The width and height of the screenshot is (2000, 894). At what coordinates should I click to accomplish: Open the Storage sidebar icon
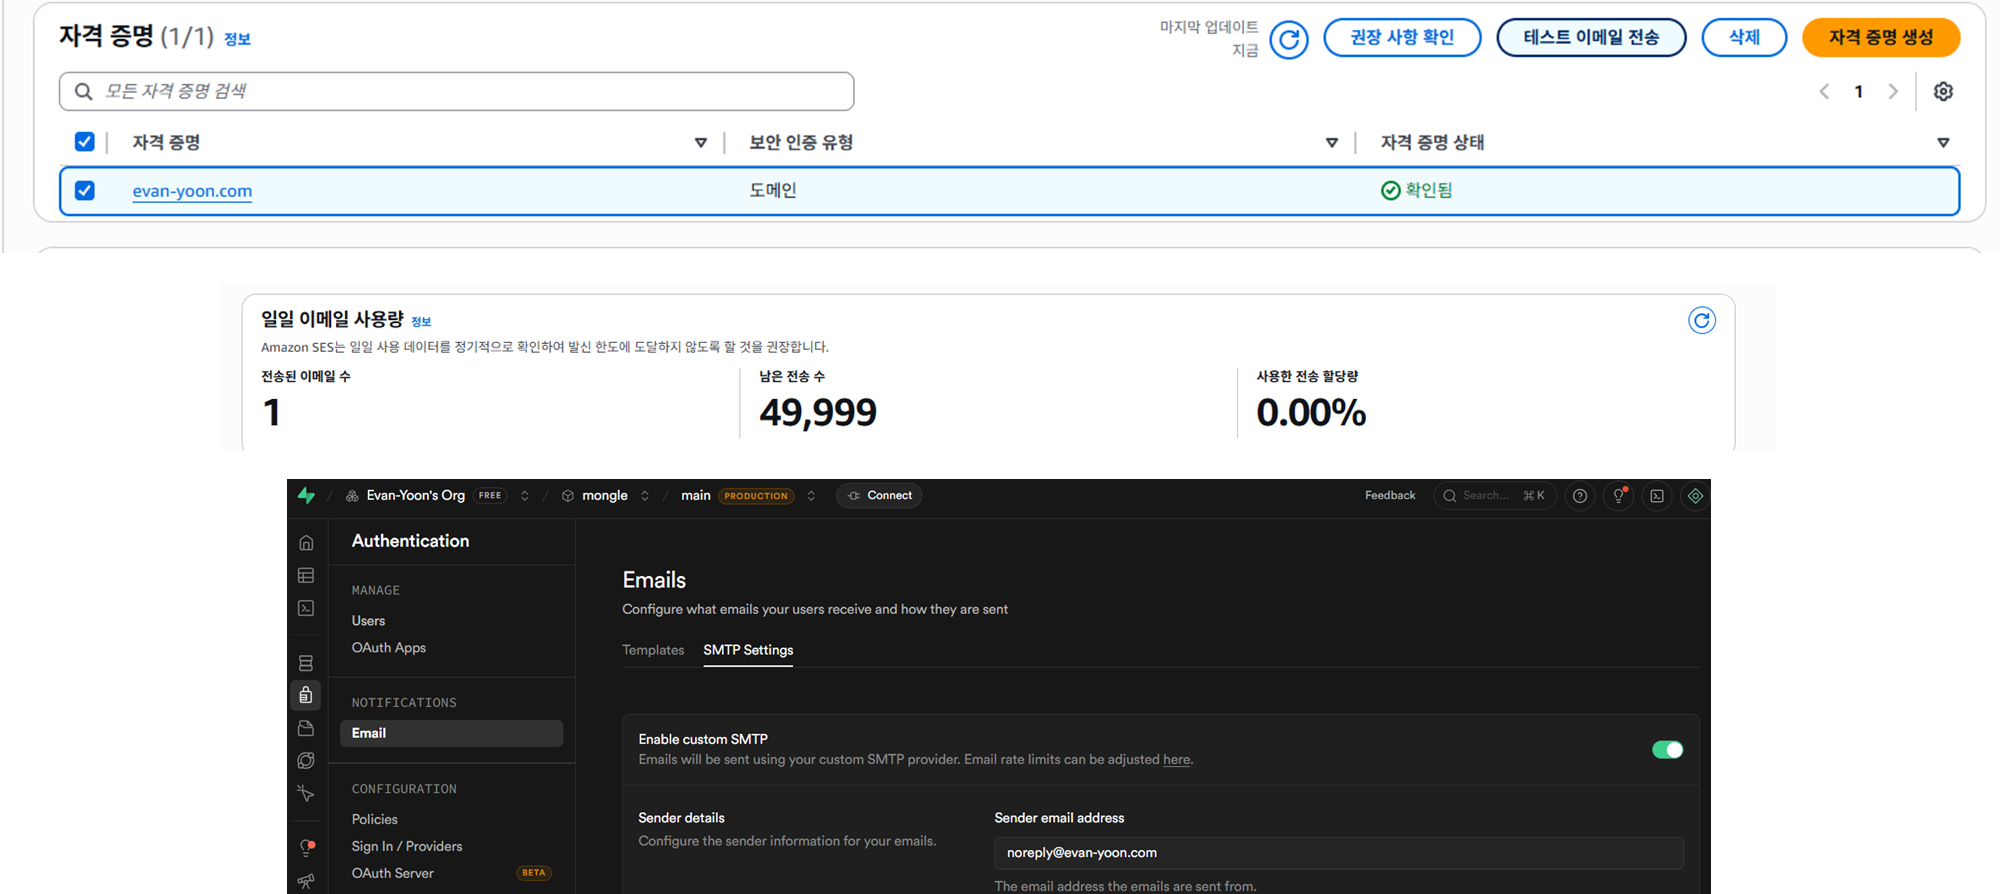306,728
